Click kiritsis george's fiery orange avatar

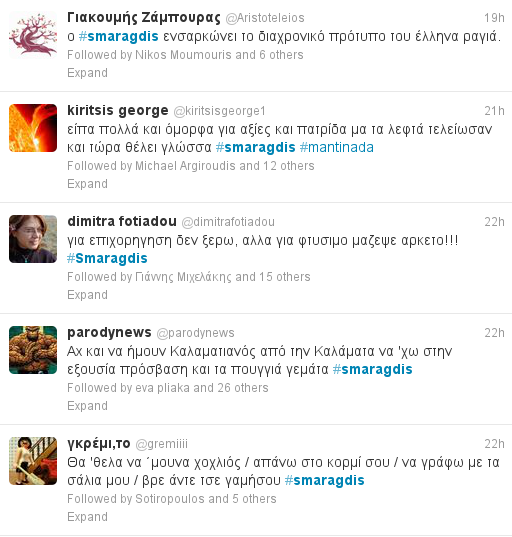pos(33,128)
